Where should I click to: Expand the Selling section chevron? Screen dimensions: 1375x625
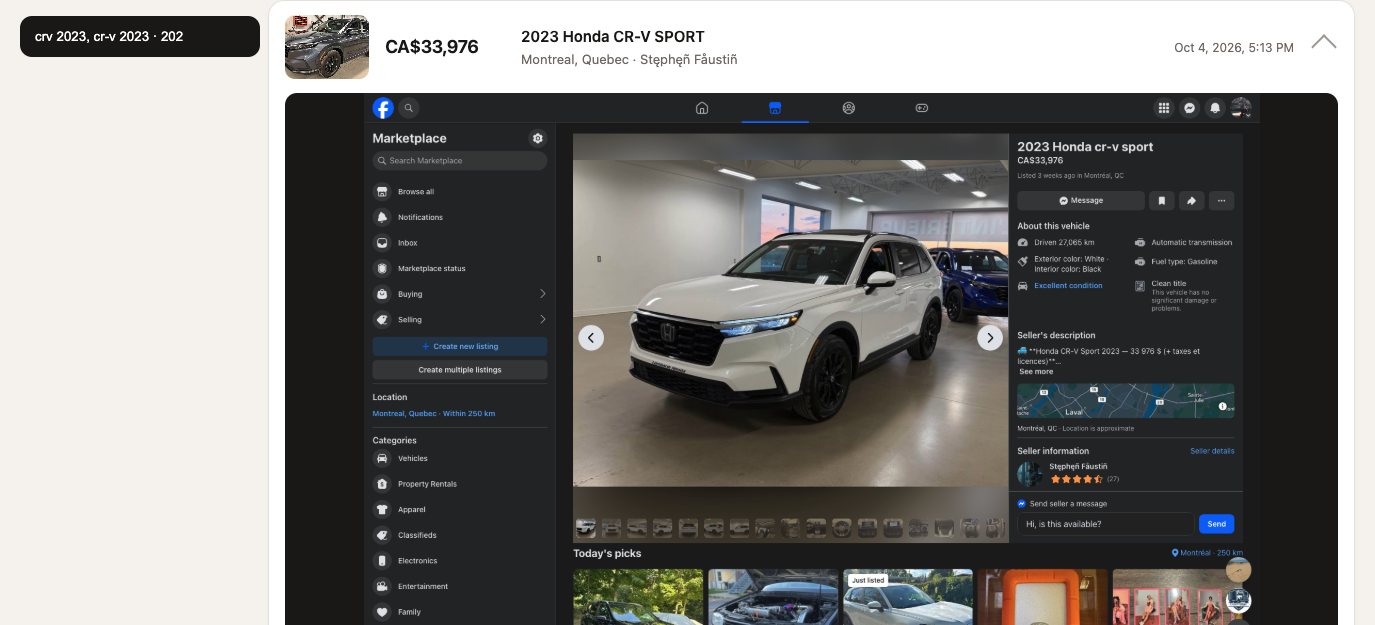click(542, 320)
